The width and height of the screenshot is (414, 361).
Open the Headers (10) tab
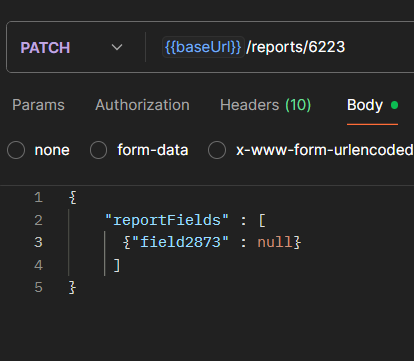tap(265, 105)
